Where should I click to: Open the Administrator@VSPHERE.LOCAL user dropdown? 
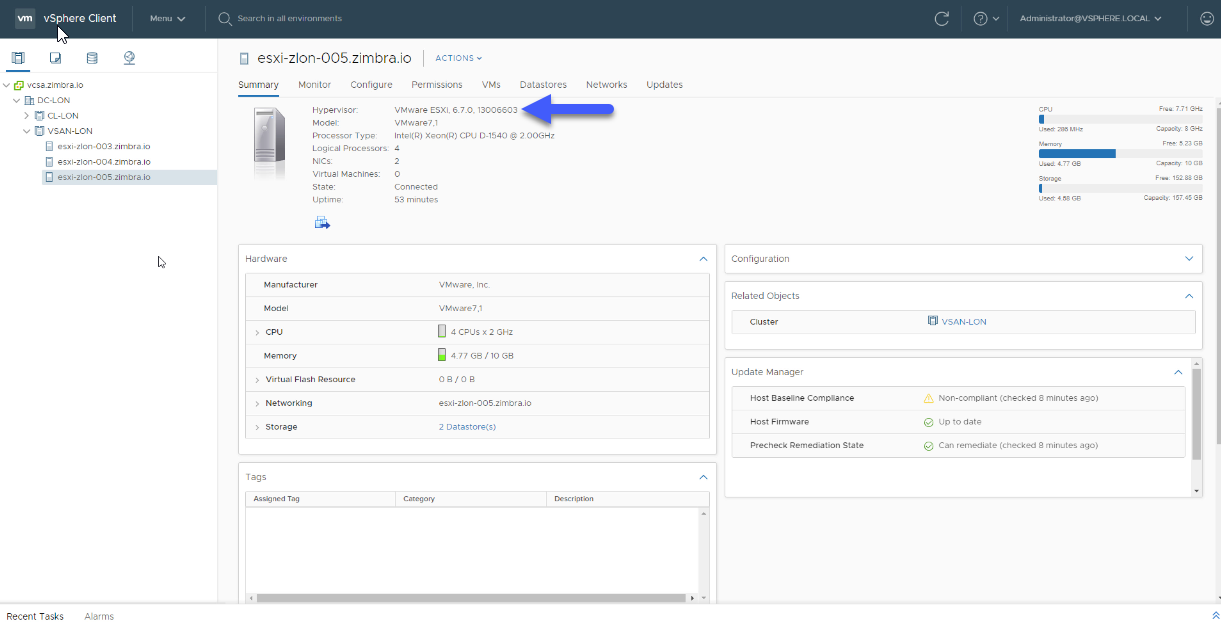tap(1091, 18)
